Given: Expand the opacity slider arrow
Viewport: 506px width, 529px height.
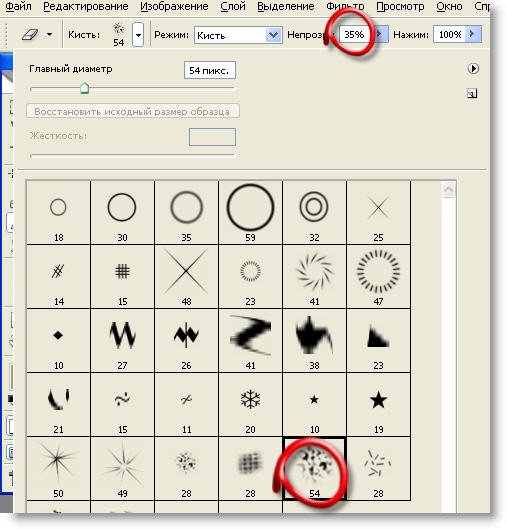Looking at the screenshot, I should point(380,34).
